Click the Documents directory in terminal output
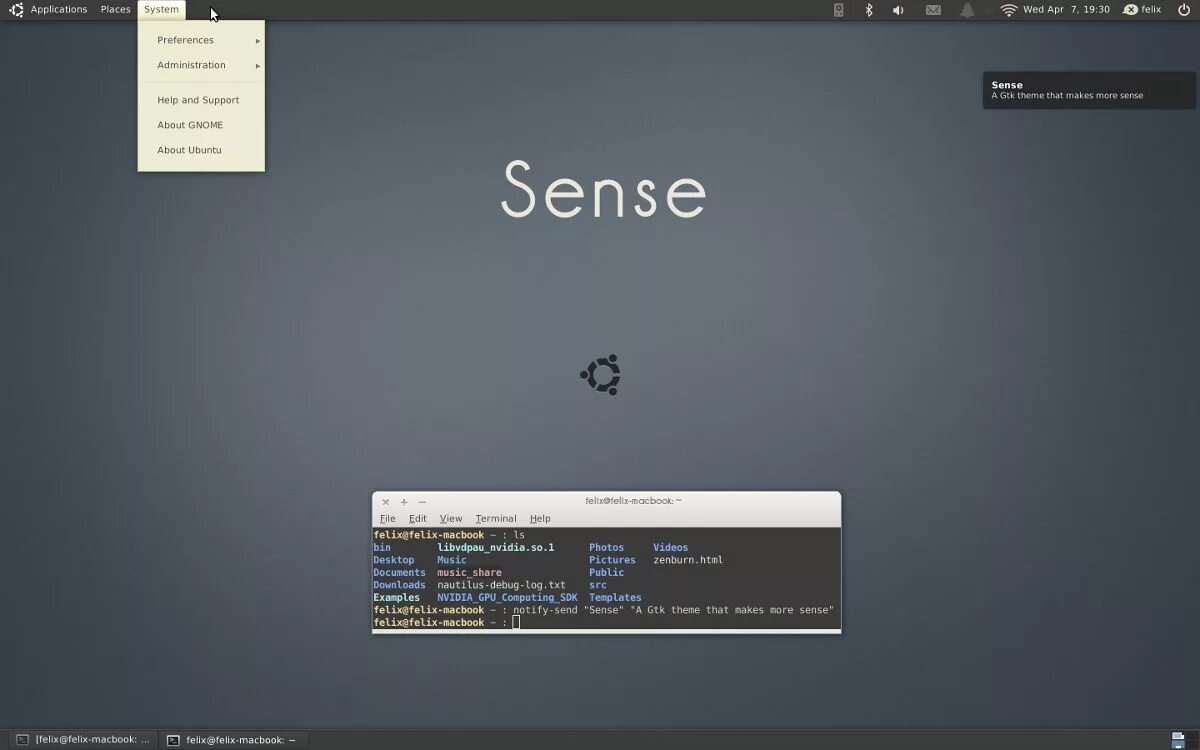This screenshot has width=1200, height=750. pos(399,573)
